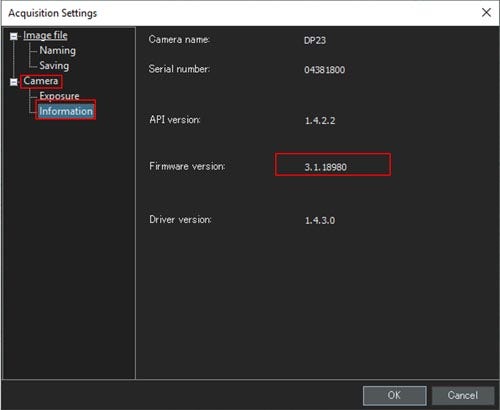
Task: Collapse the Camera tree node
Action: click(x=14, y=82)
